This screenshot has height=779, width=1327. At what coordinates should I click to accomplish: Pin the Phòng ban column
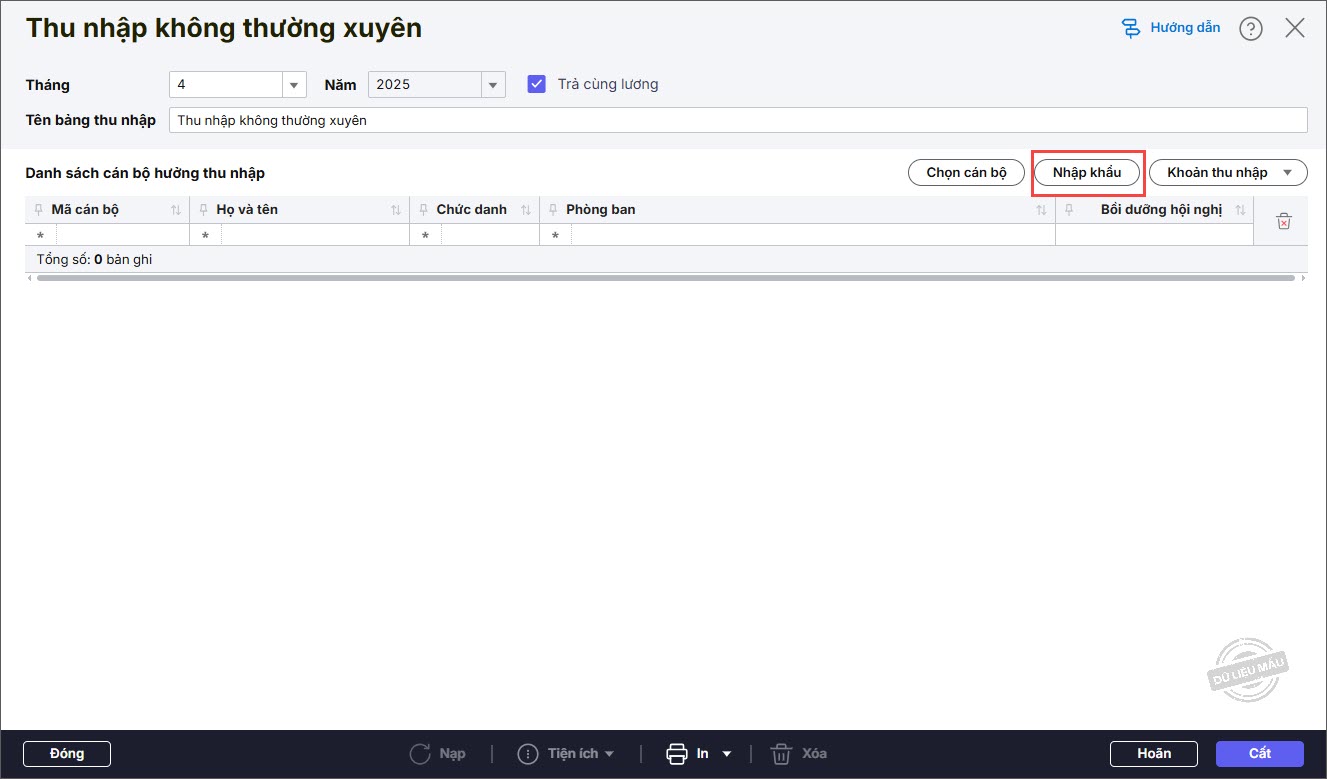click(x=553, y=210)
